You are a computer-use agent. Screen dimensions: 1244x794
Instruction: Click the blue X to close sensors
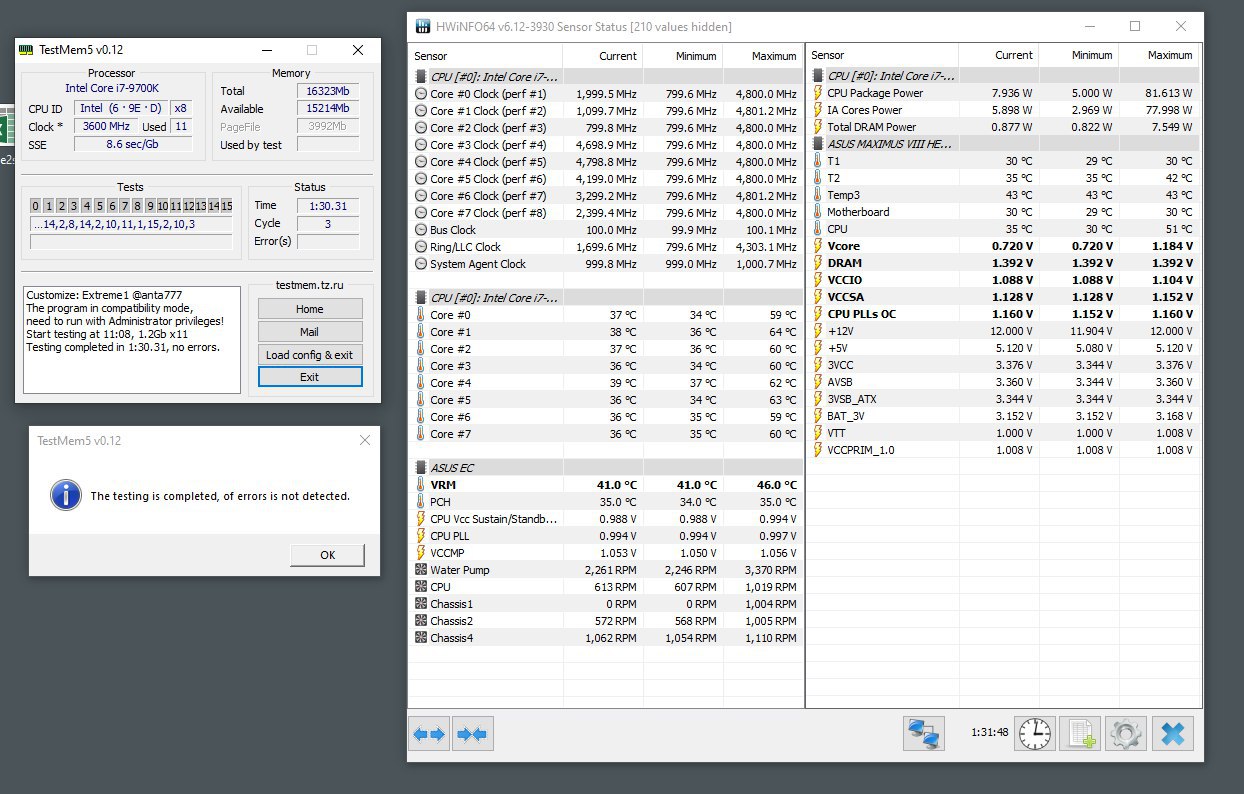pos(1173,734)
